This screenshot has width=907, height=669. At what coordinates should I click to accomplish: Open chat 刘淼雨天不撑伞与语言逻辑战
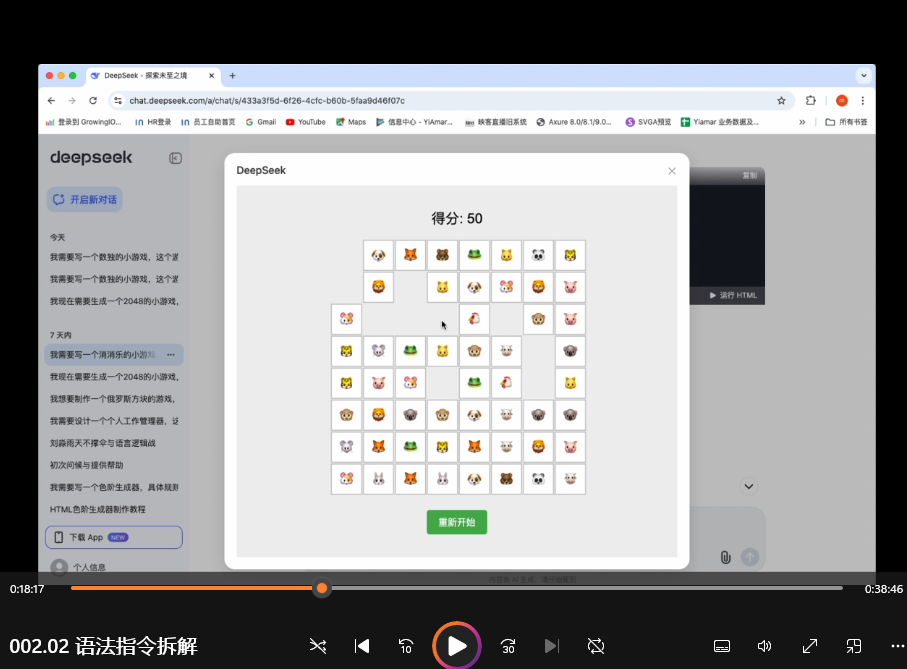coord(103,443)
